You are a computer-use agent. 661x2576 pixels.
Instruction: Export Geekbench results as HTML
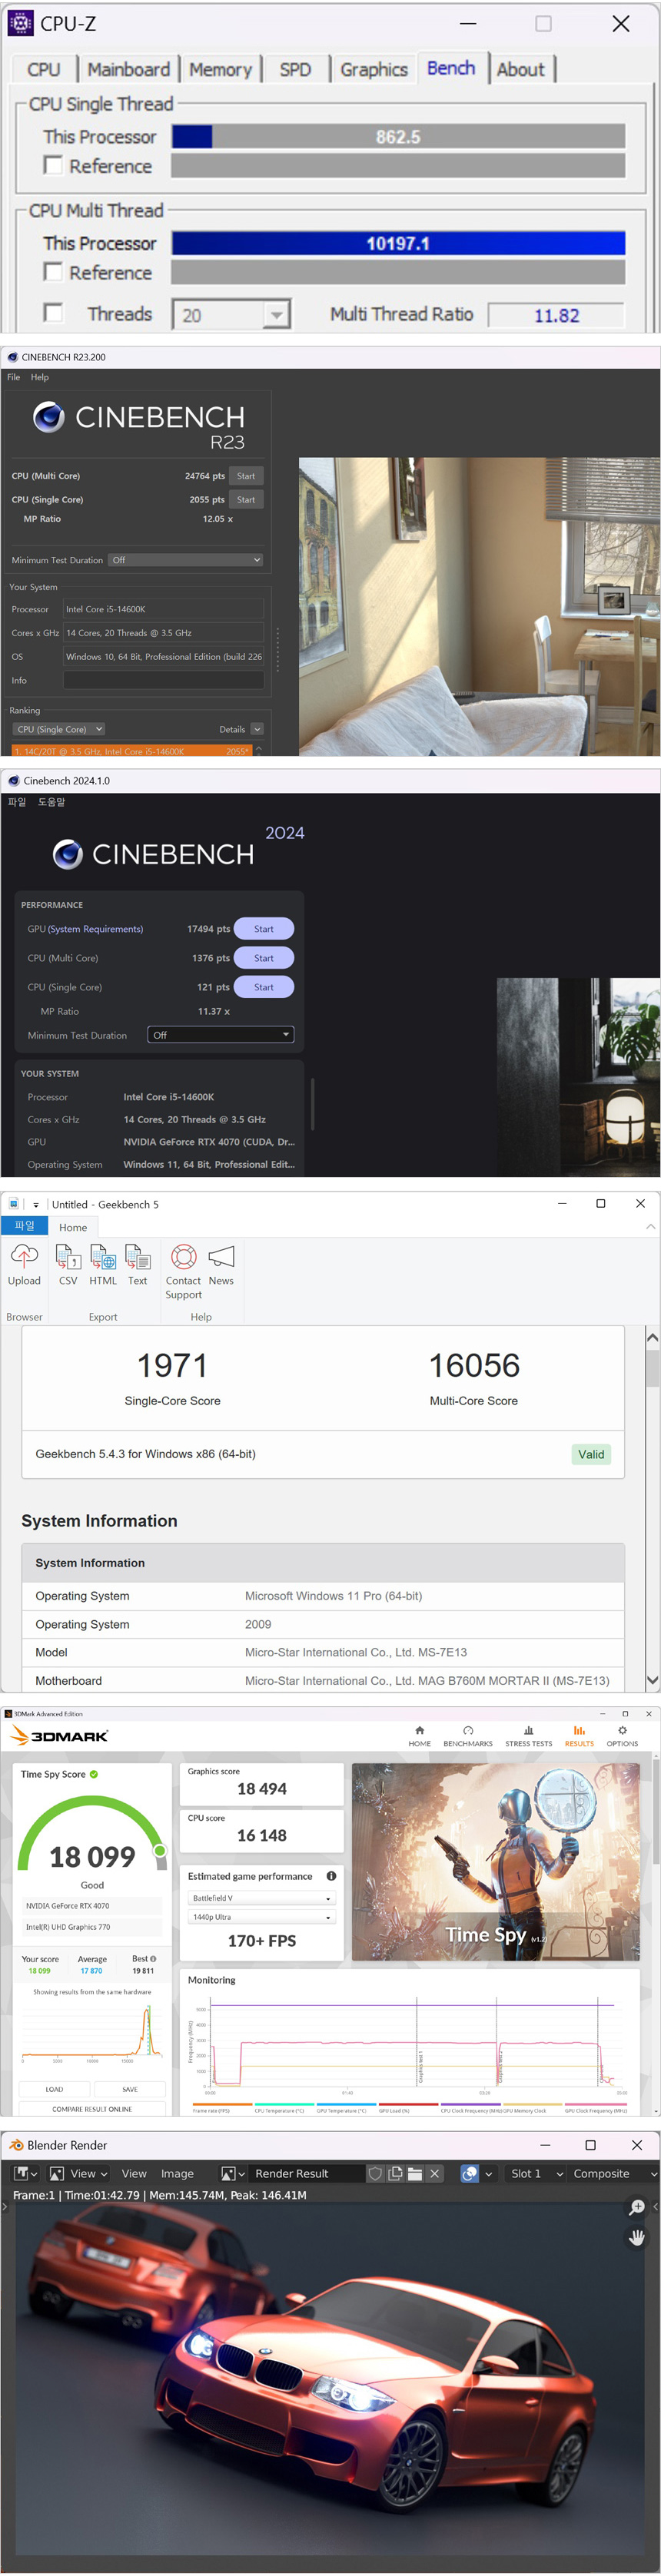tap(103, 1264)
